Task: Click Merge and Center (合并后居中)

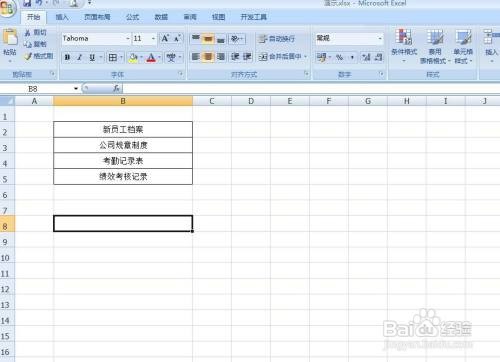Action: (283, 57)
